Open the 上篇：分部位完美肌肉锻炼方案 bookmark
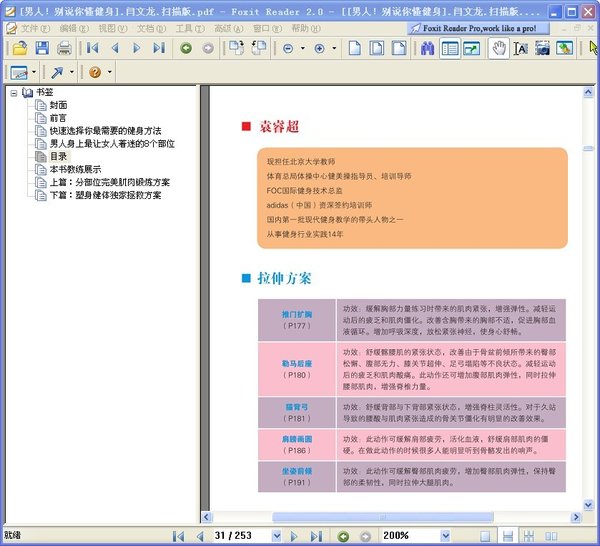 [x=109, y=182]
